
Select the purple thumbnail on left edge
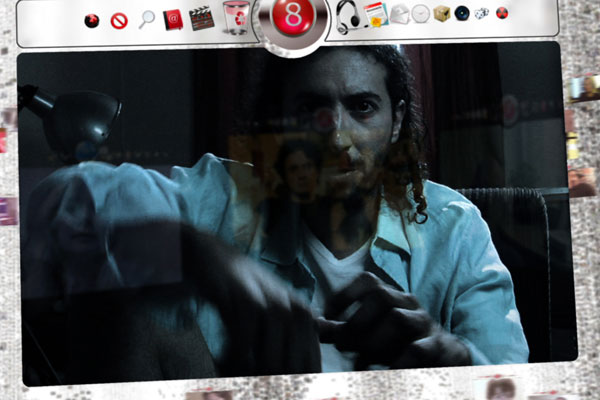(x=8, y=210)
